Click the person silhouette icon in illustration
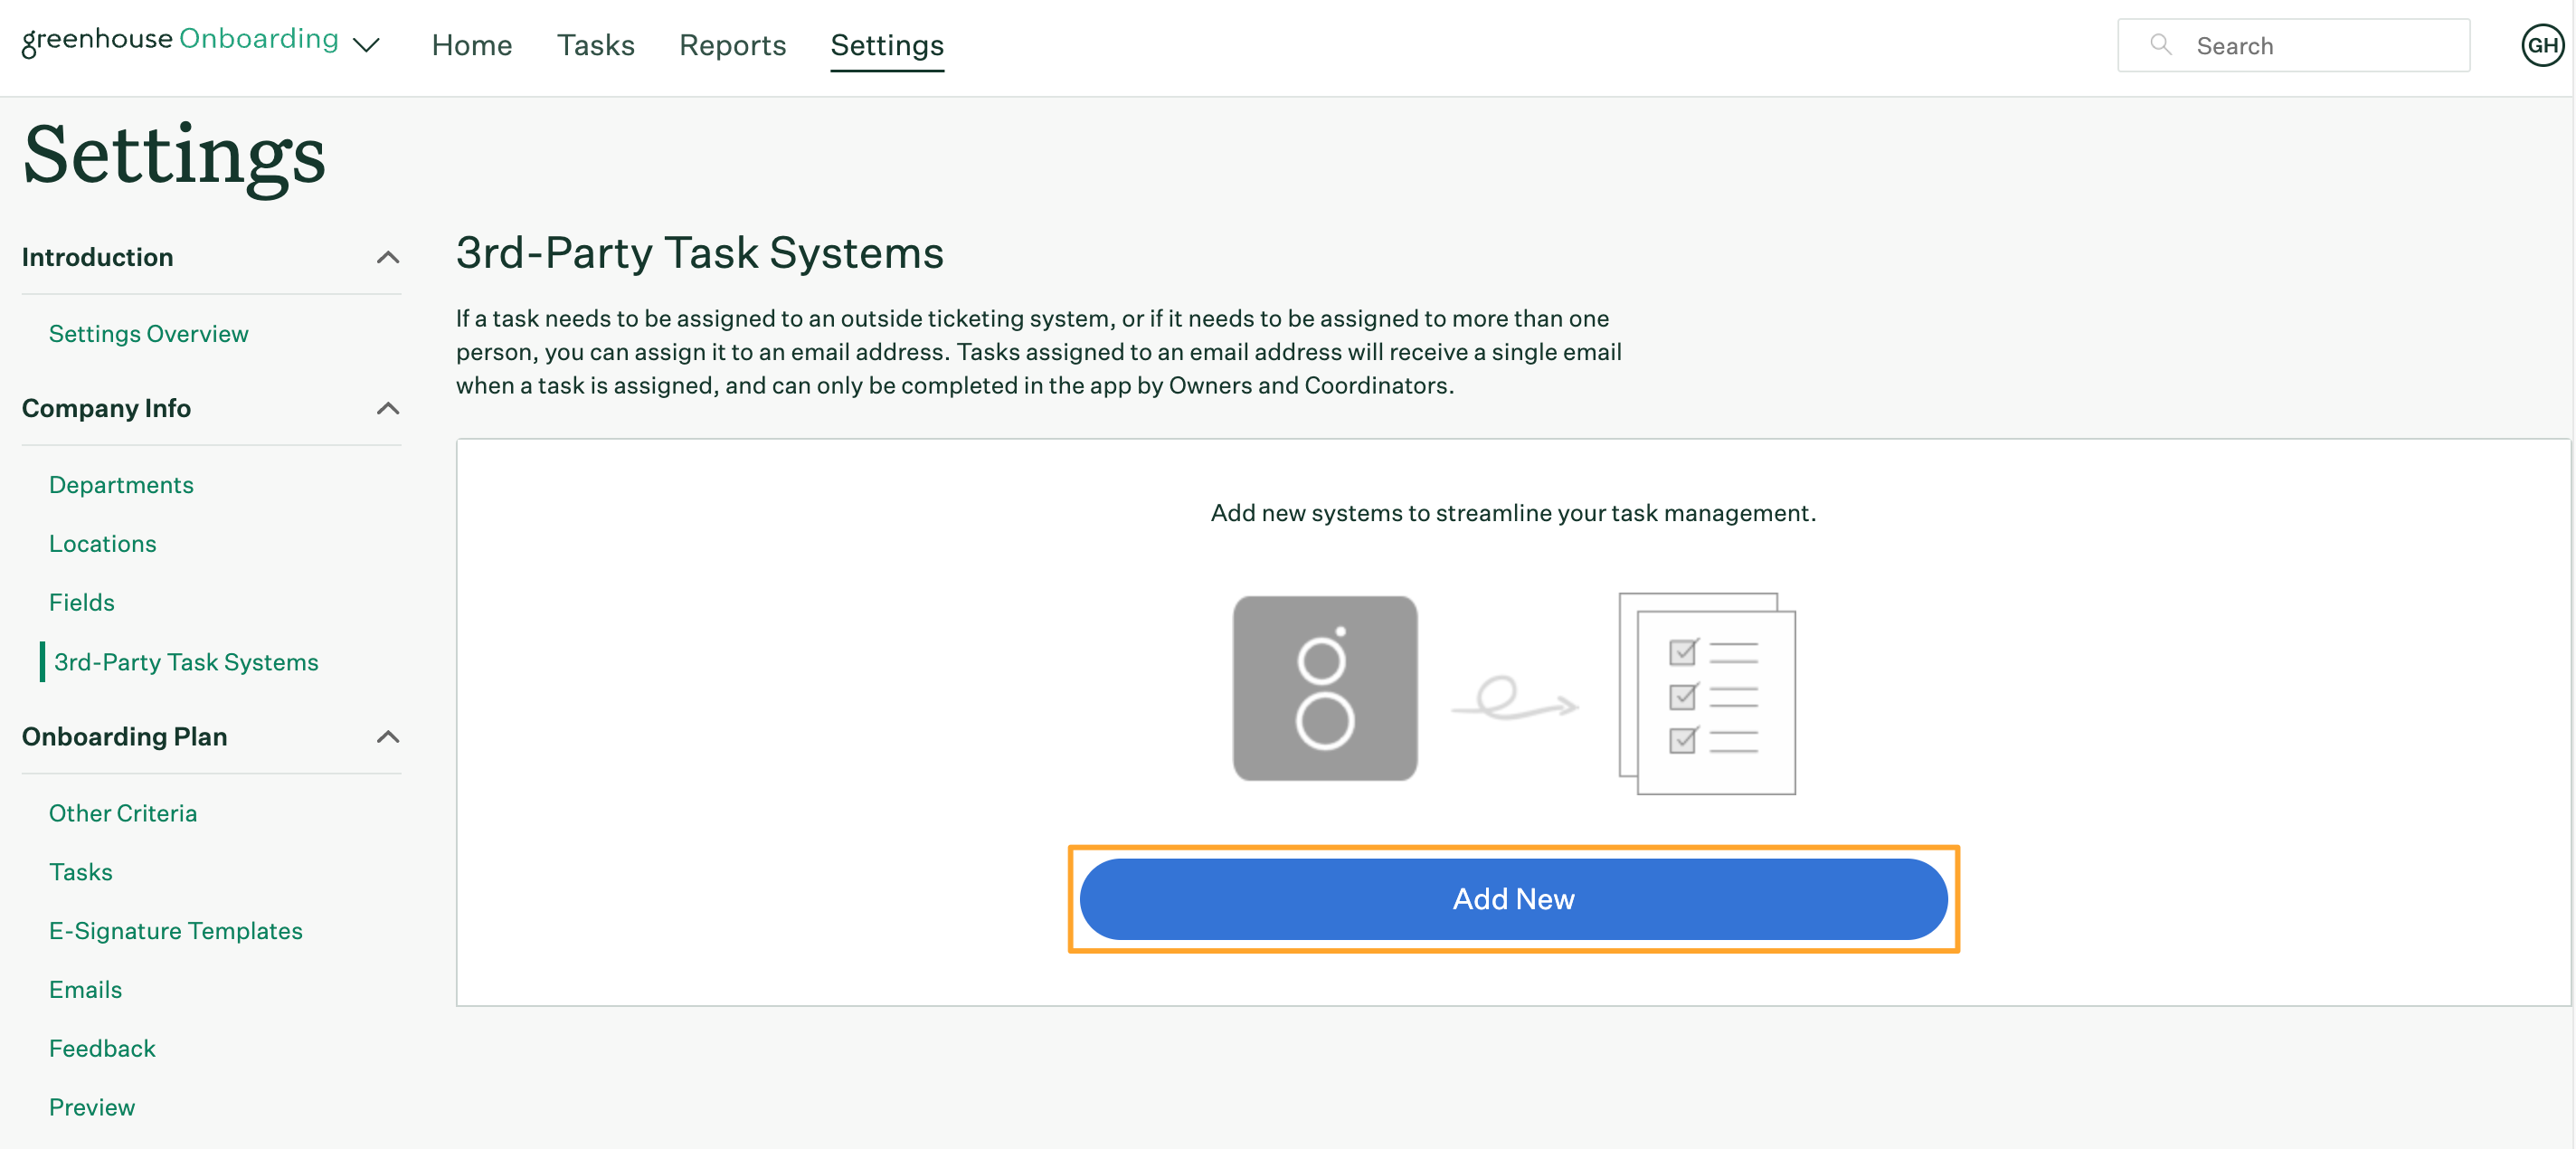 click(1324, 687)
